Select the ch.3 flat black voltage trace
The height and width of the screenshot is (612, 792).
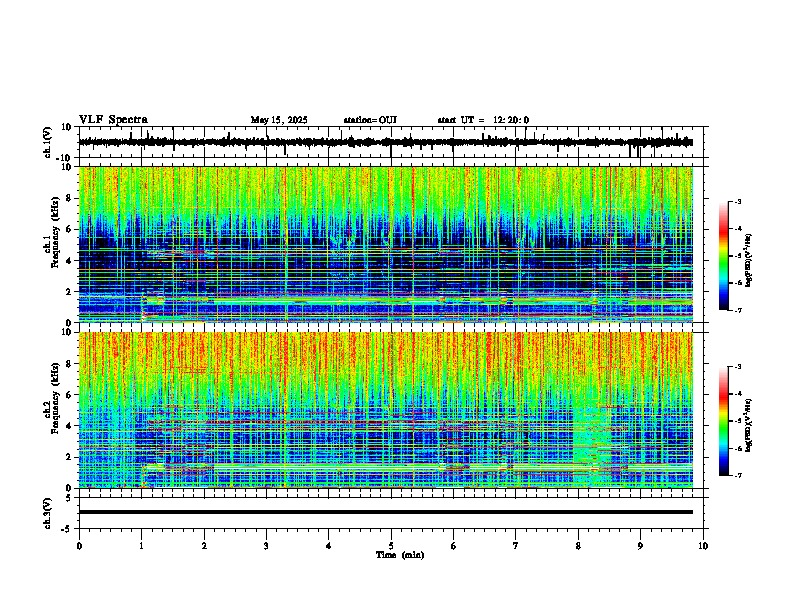386,512
